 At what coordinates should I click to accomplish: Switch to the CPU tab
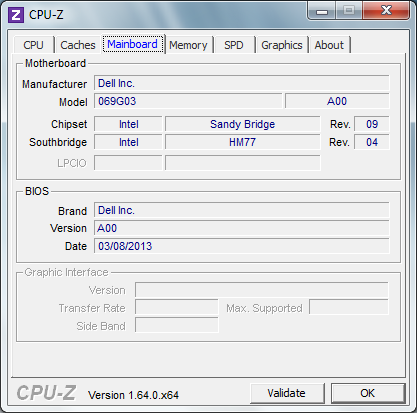[33, 45]
